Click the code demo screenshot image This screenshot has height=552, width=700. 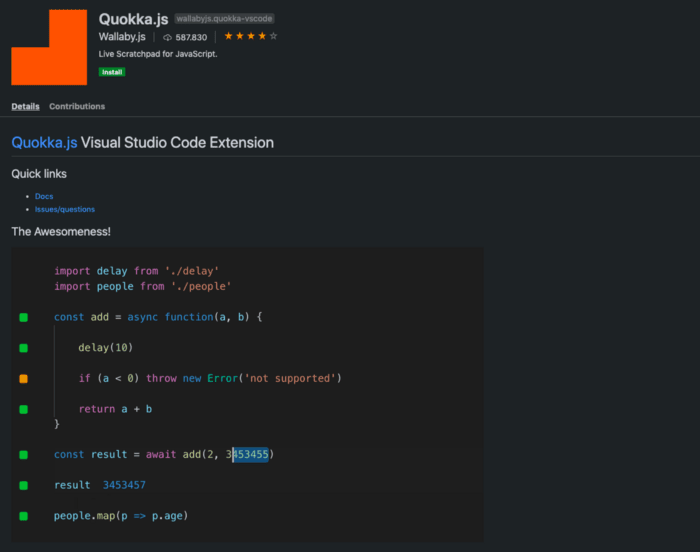tap(247, 395)
